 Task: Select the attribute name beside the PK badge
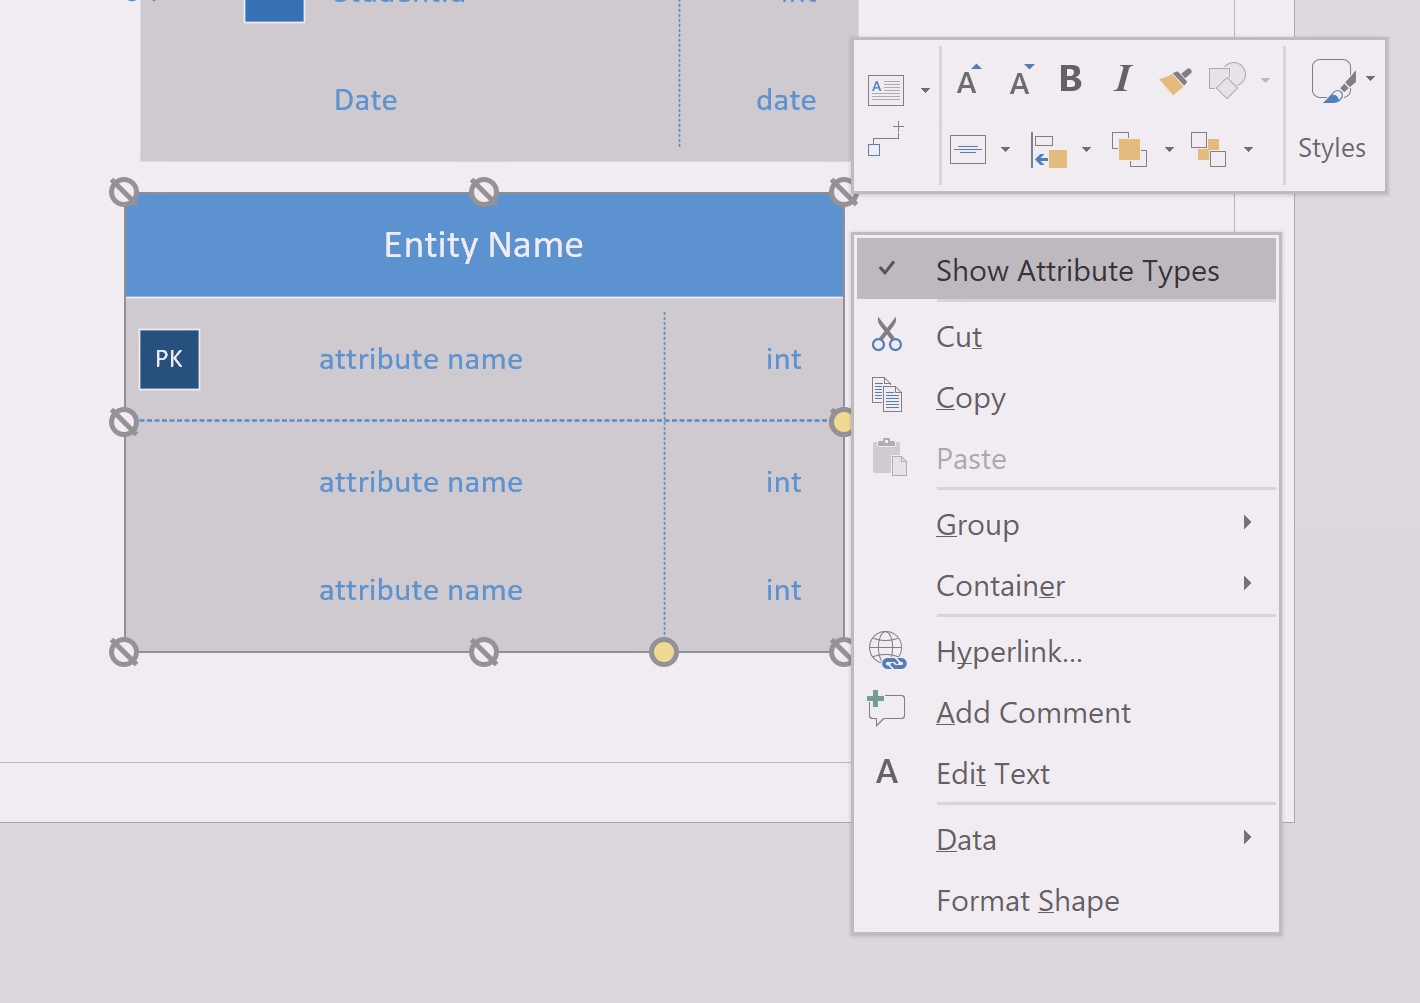point(421,359)
